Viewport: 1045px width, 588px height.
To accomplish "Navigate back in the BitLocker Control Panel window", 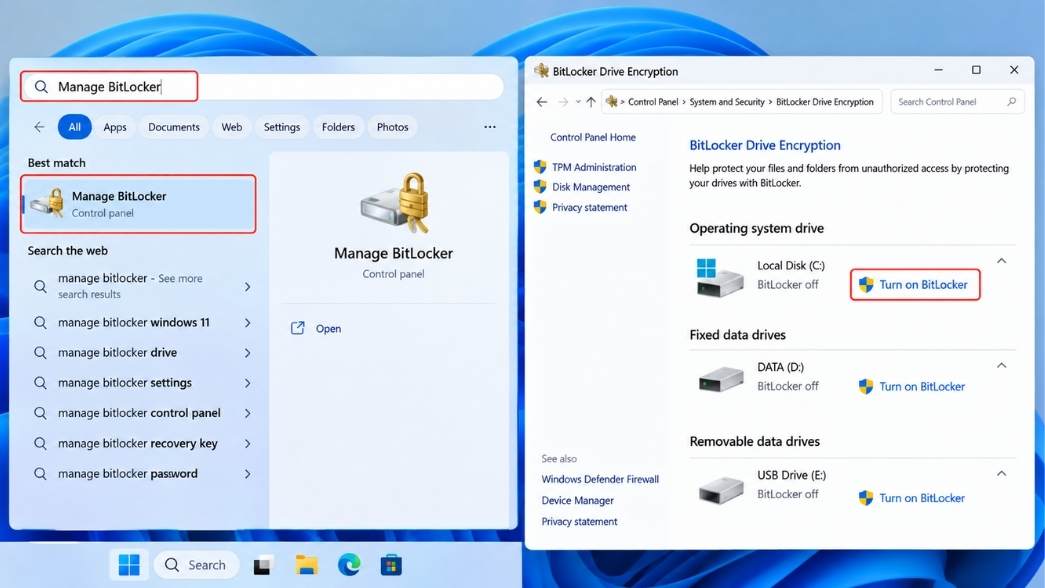I will pyautogui.click(x=542, y=102).
